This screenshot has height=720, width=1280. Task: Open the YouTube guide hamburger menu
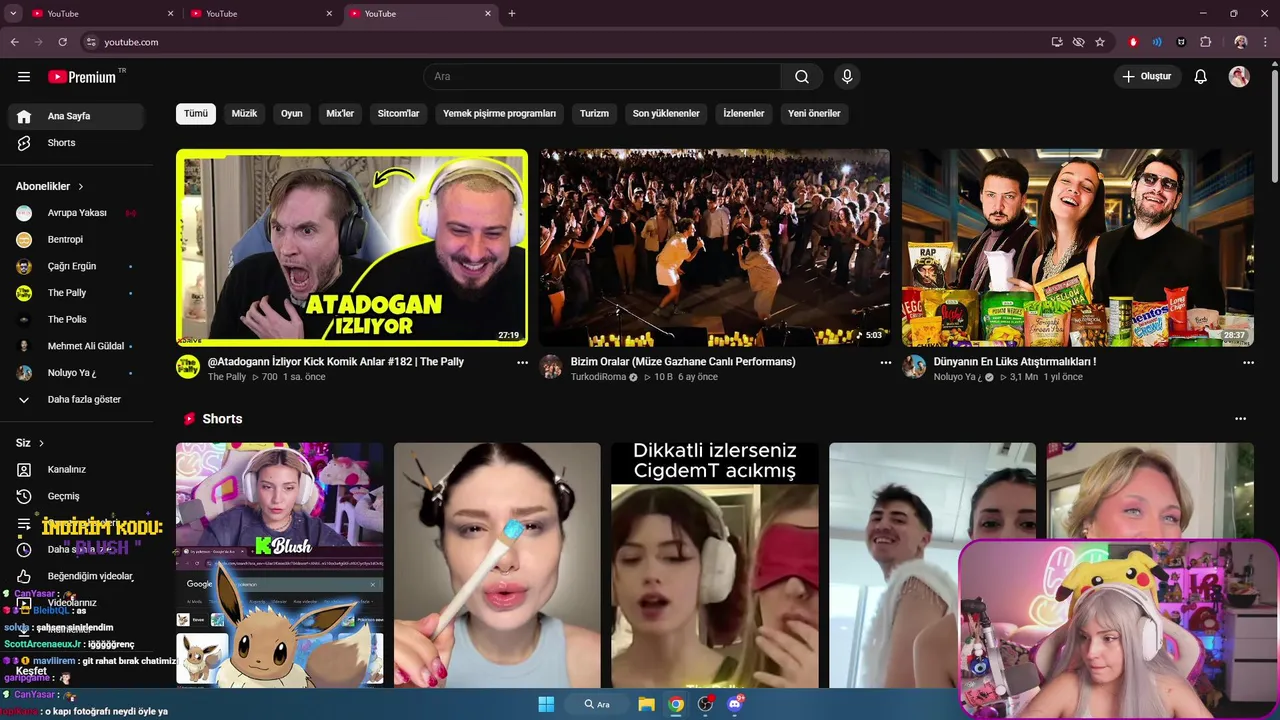[24, 77]
